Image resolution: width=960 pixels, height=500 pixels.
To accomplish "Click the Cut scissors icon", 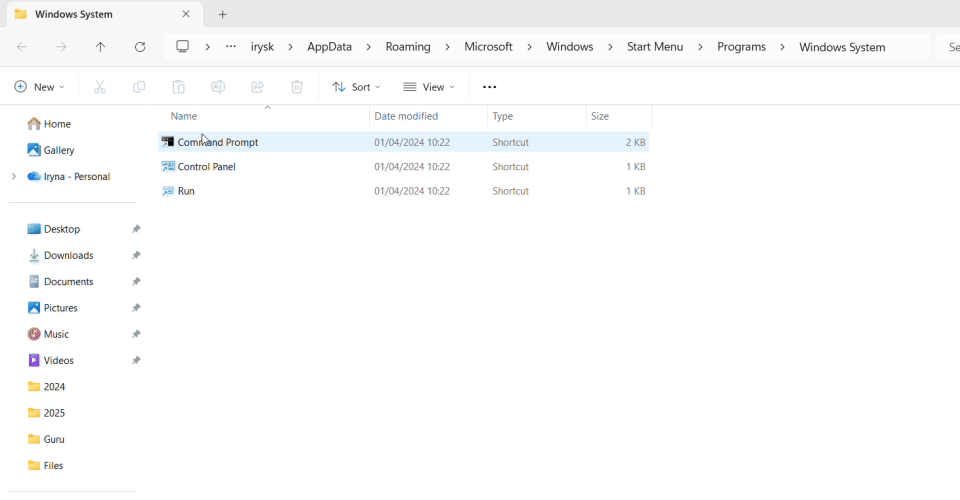I will pyautogui.click(x=100, y=87).
